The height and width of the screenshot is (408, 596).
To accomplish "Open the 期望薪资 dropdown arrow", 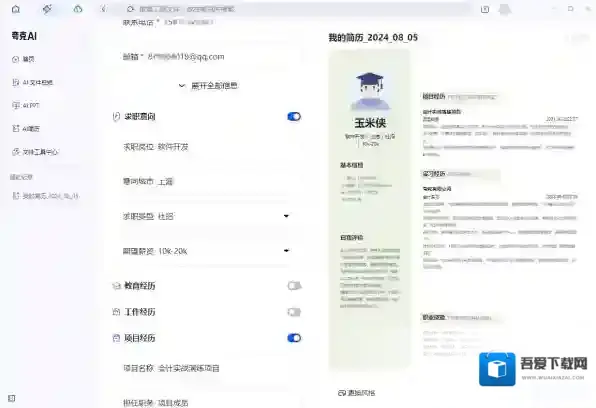I will click(286, 251).
